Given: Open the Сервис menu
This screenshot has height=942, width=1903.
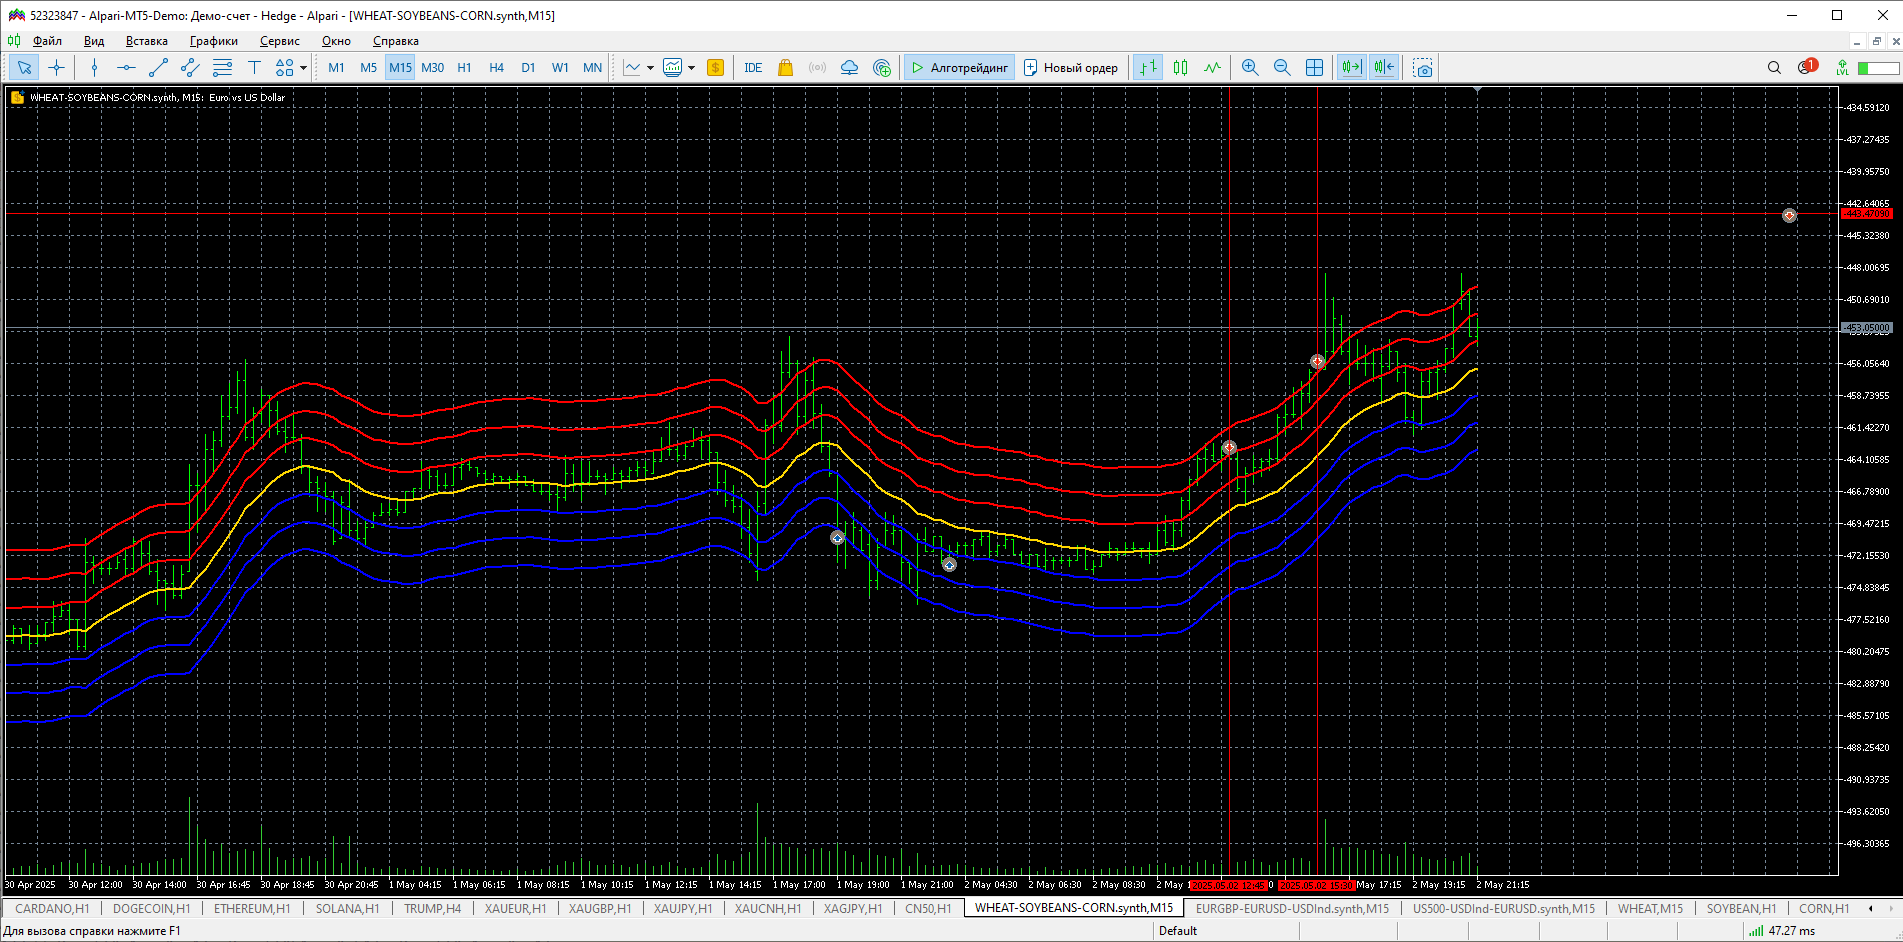Looking at the screenshot, I should point(279,41).
